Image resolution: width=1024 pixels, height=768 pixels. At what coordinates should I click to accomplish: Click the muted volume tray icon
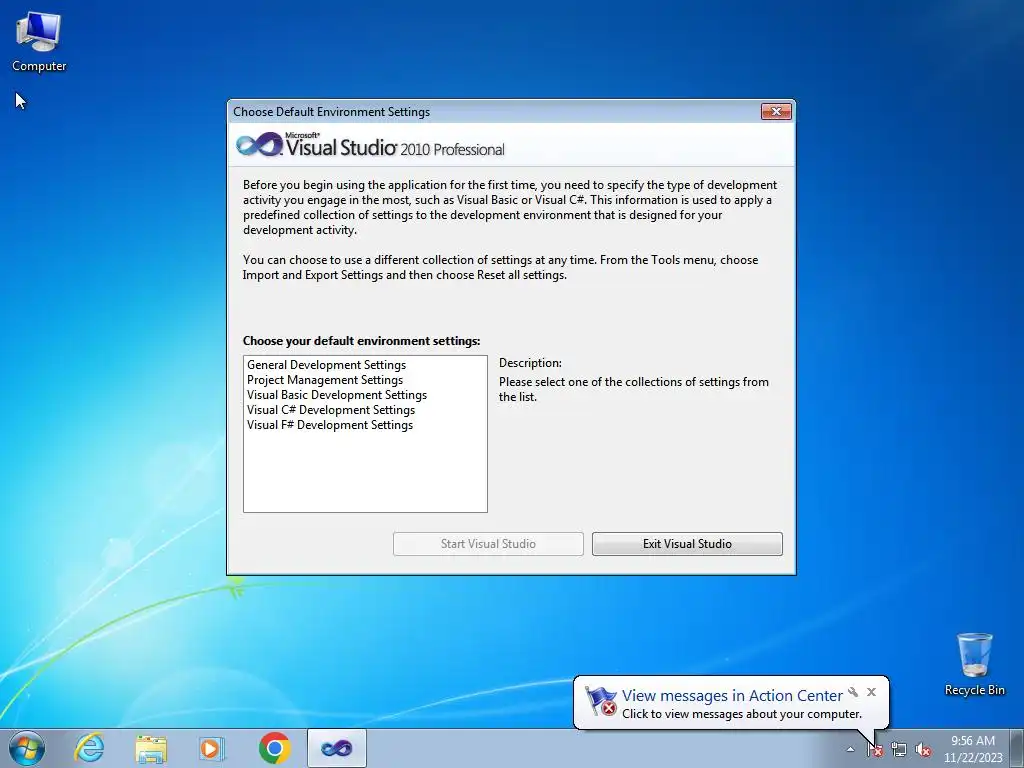pos(923,750)
